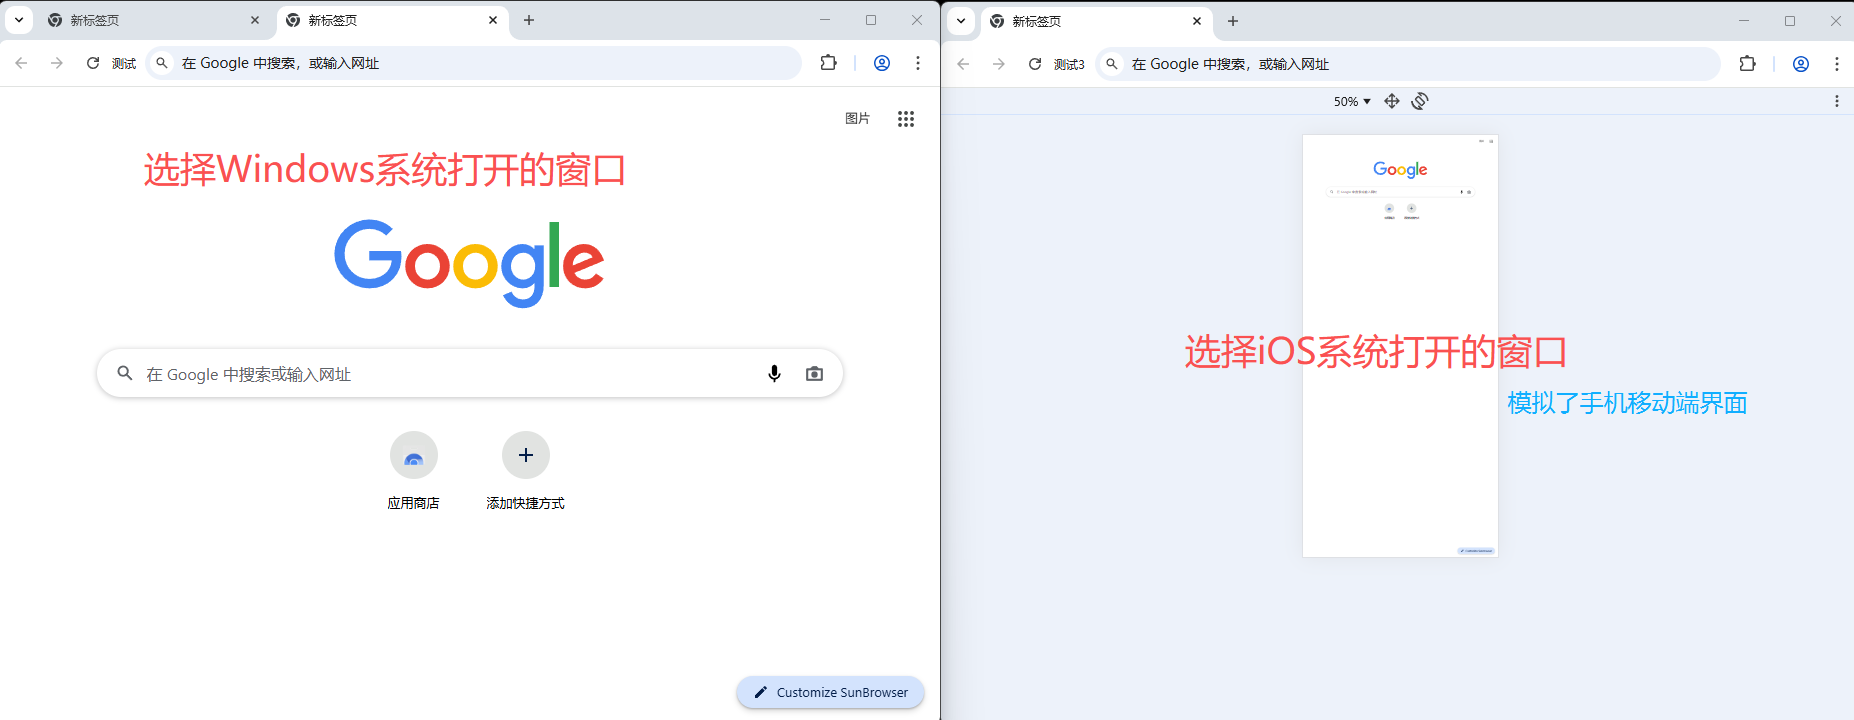The width and height of the screenshot is (1854, 720).
Task: Close the 新标签页 tab in right window
Action: tap(1197, 21)
